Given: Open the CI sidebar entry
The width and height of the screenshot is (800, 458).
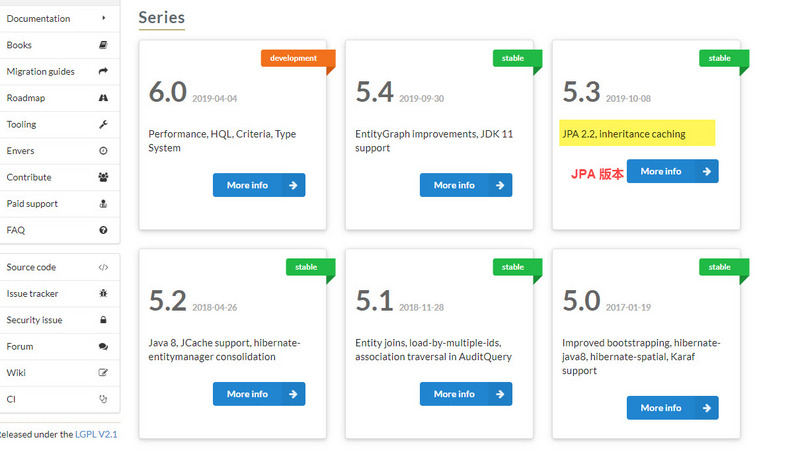Looking at the screenshot, I should [60, 400].
